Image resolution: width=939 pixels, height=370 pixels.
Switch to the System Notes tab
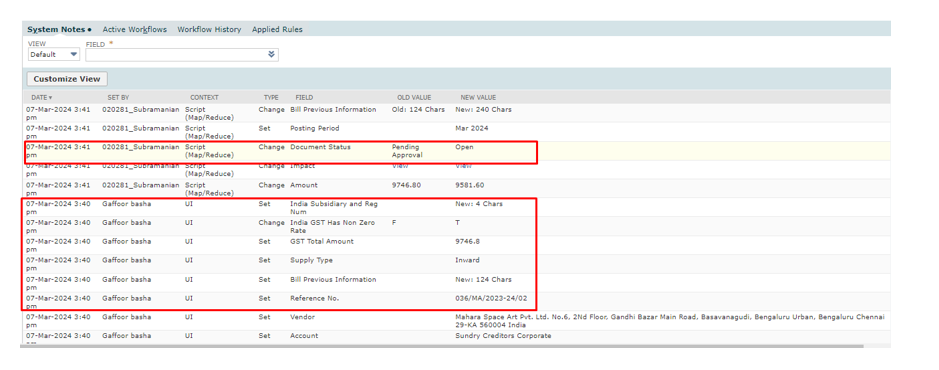[x=59, y=29]
